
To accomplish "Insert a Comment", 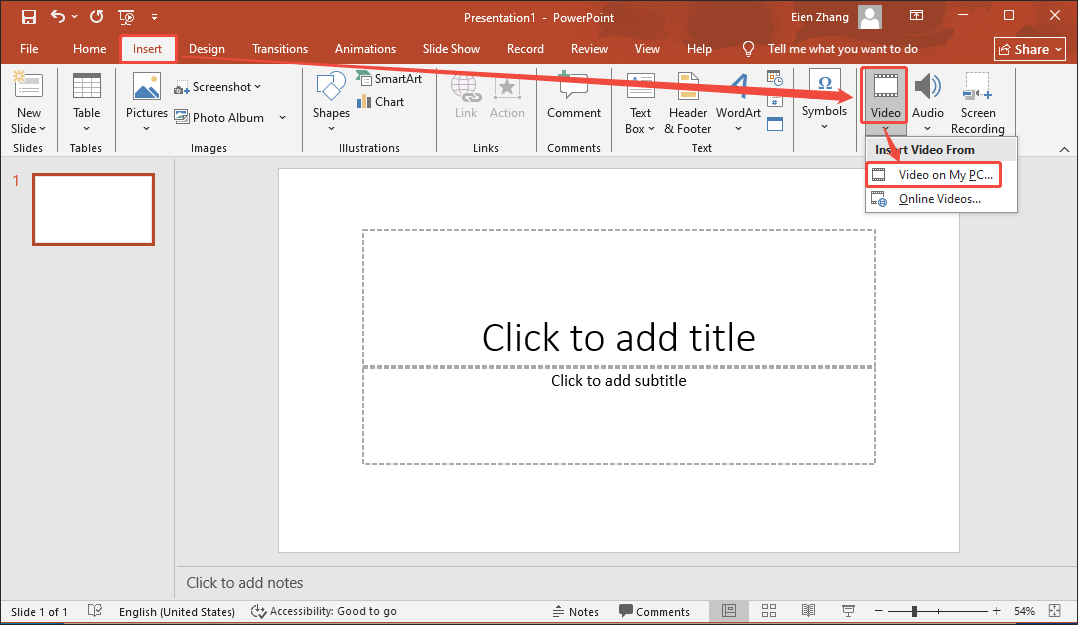I will tap(573, 96).
